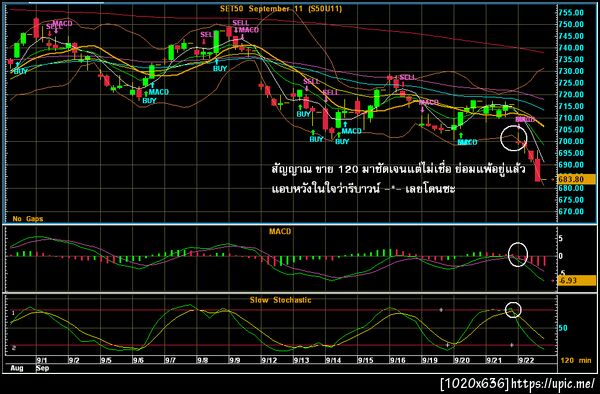Click the MACD panel title

click(x=280, y=231)
